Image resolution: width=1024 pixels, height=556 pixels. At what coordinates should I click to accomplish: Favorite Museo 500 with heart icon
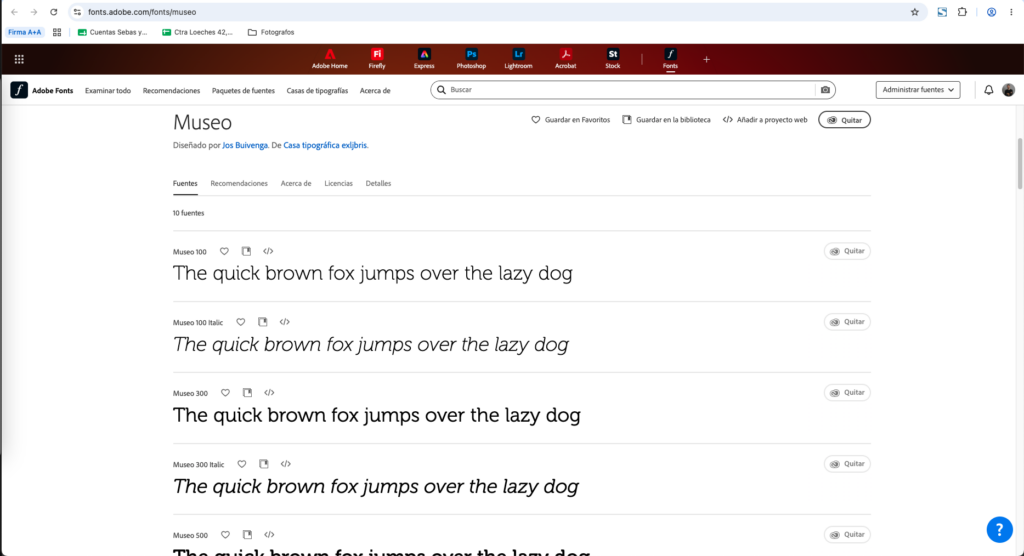point(225,534)
